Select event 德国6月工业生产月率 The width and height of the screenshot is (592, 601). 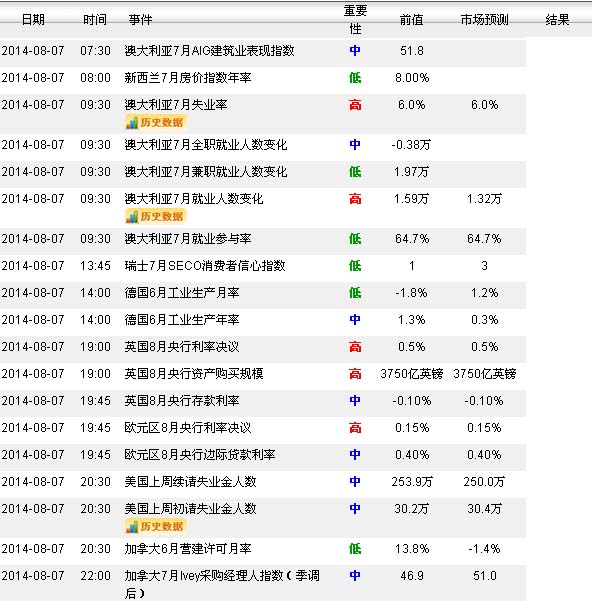coord(182,293)
